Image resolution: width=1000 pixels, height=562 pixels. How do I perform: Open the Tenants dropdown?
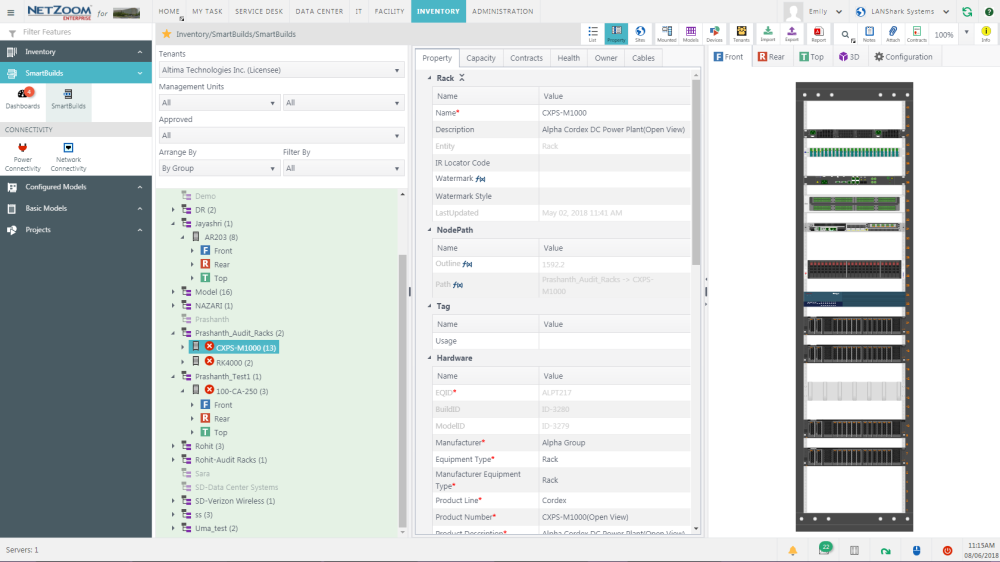coord(280,72)
